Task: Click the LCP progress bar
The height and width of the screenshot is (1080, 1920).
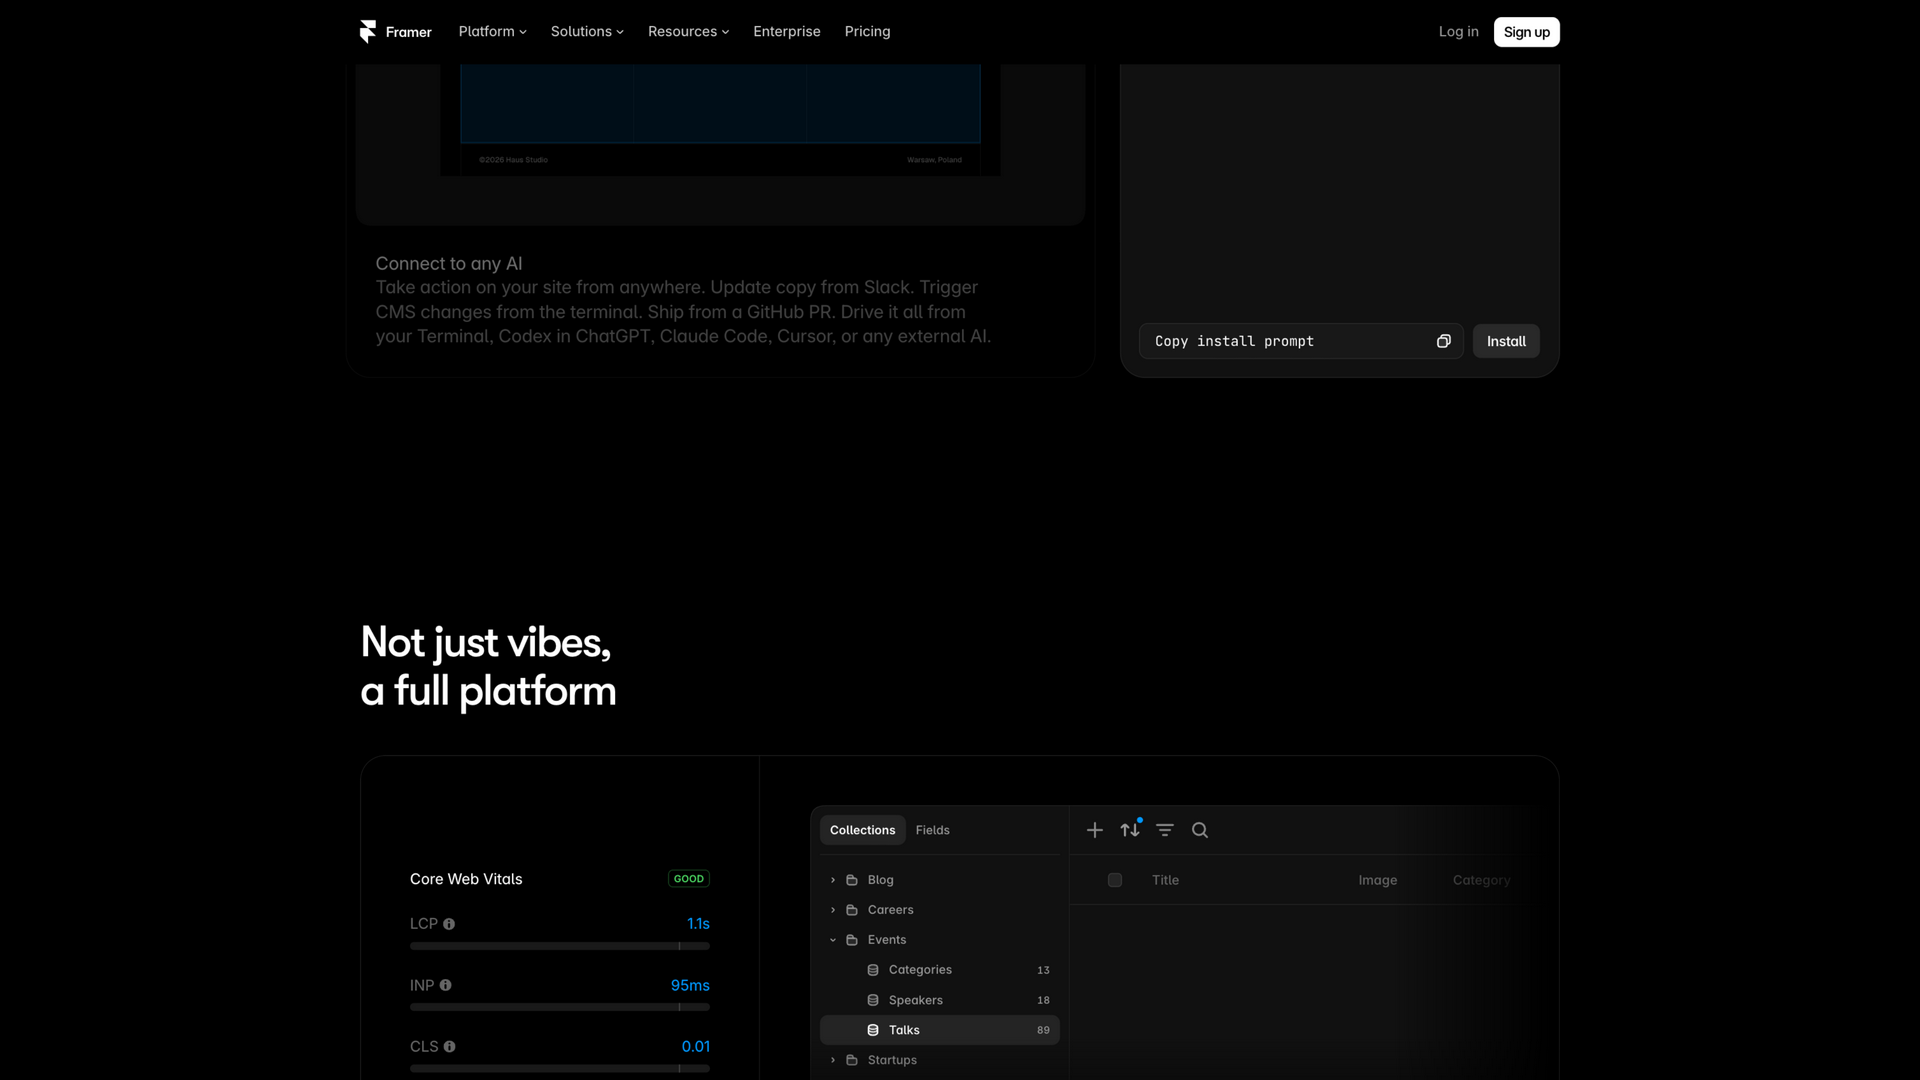Action: coord(560,946)
